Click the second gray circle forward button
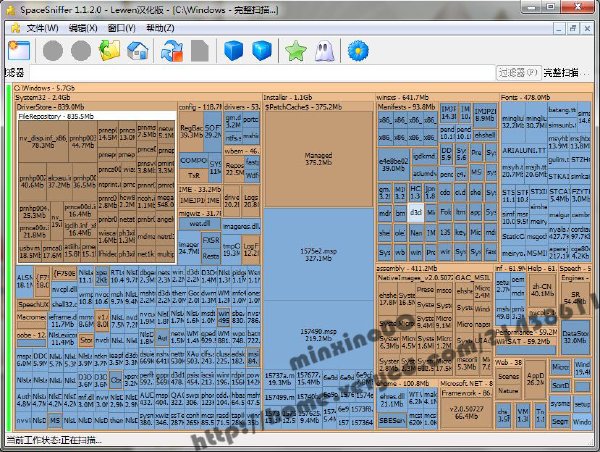Viewport: 600px width, 452px height. point(81,51)
